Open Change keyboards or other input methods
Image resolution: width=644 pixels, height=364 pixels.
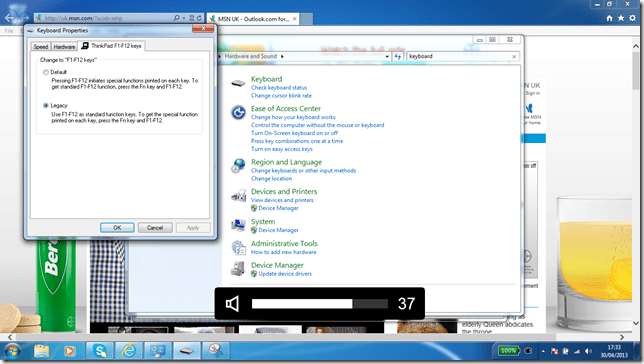[304, 170]
